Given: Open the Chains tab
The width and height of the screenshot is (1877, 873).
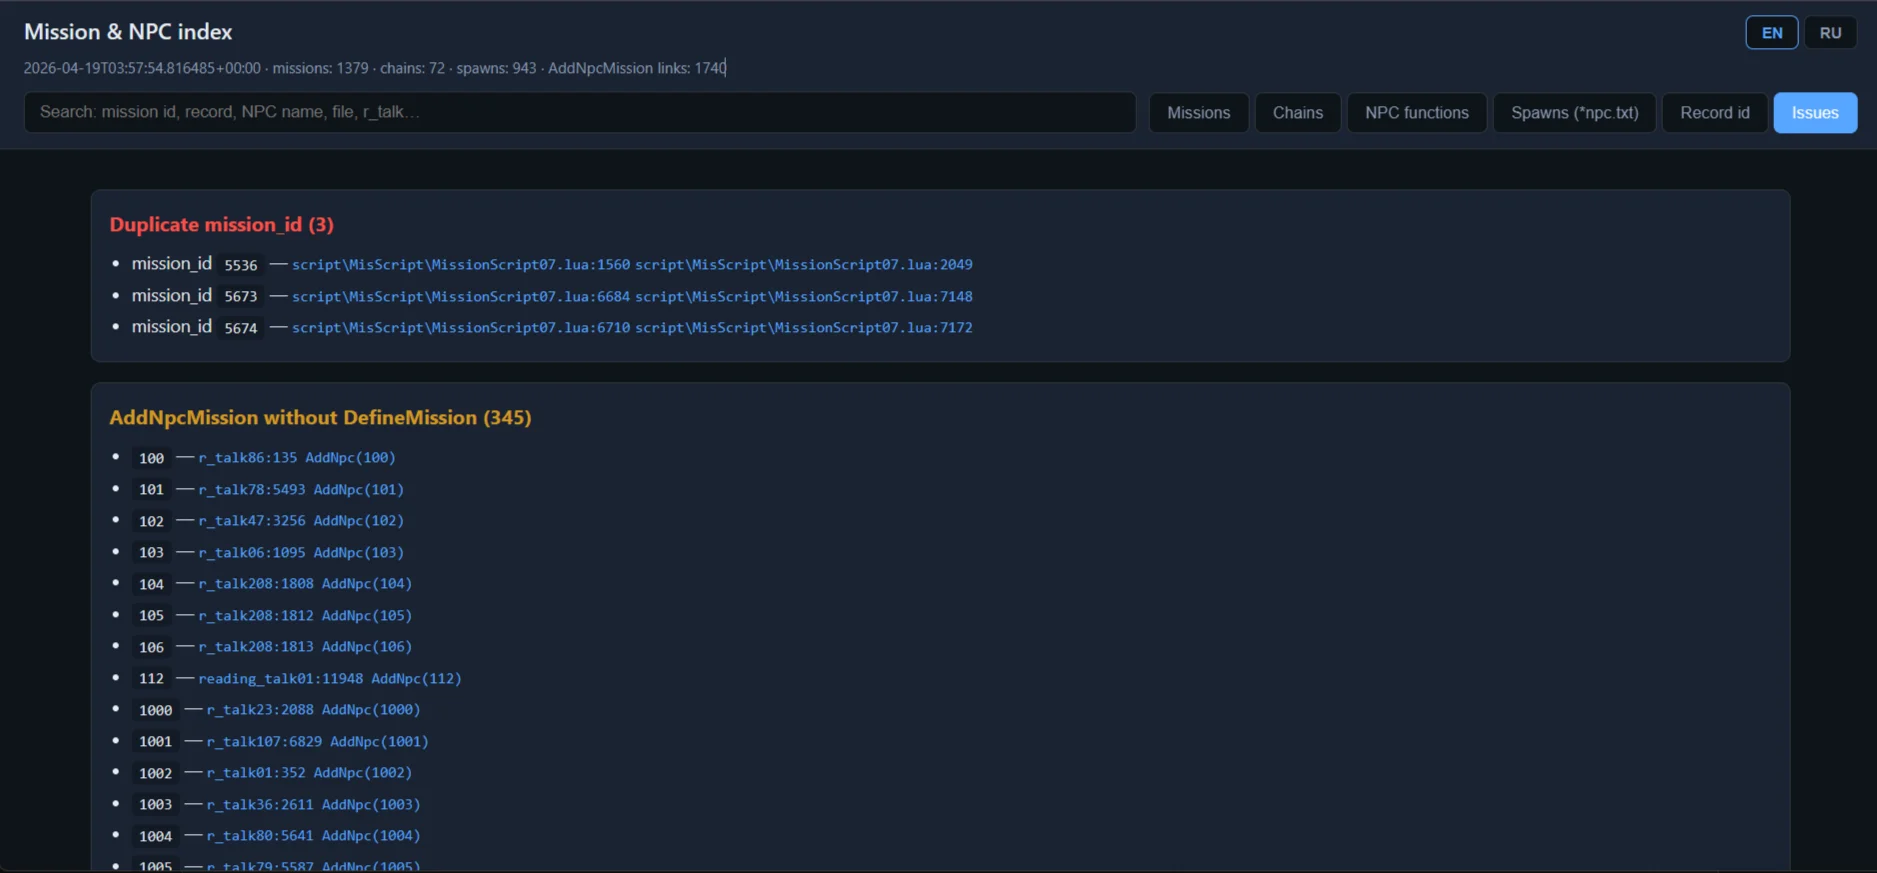Looking at the screenshot, I should point(1297,113).
